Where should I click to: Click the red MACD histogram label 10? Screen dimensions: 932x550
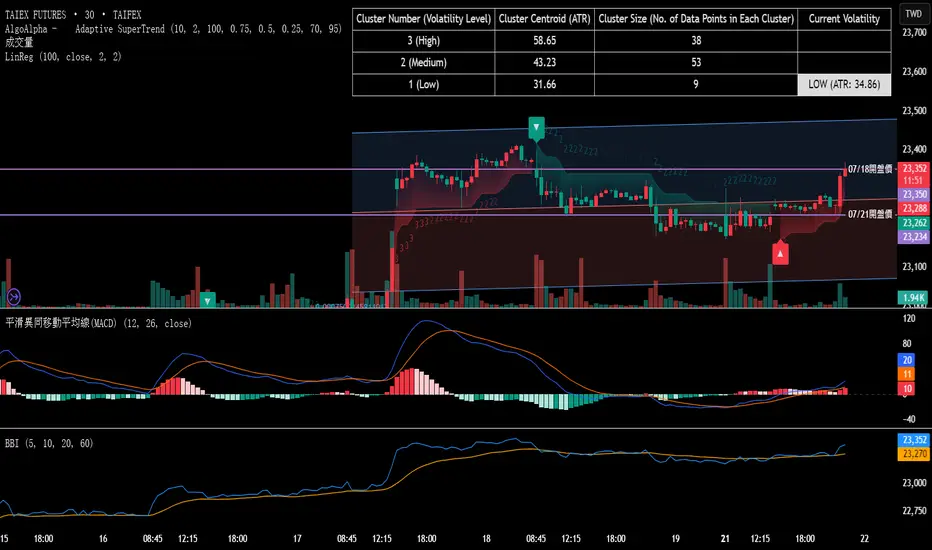[x=907, y=389]
